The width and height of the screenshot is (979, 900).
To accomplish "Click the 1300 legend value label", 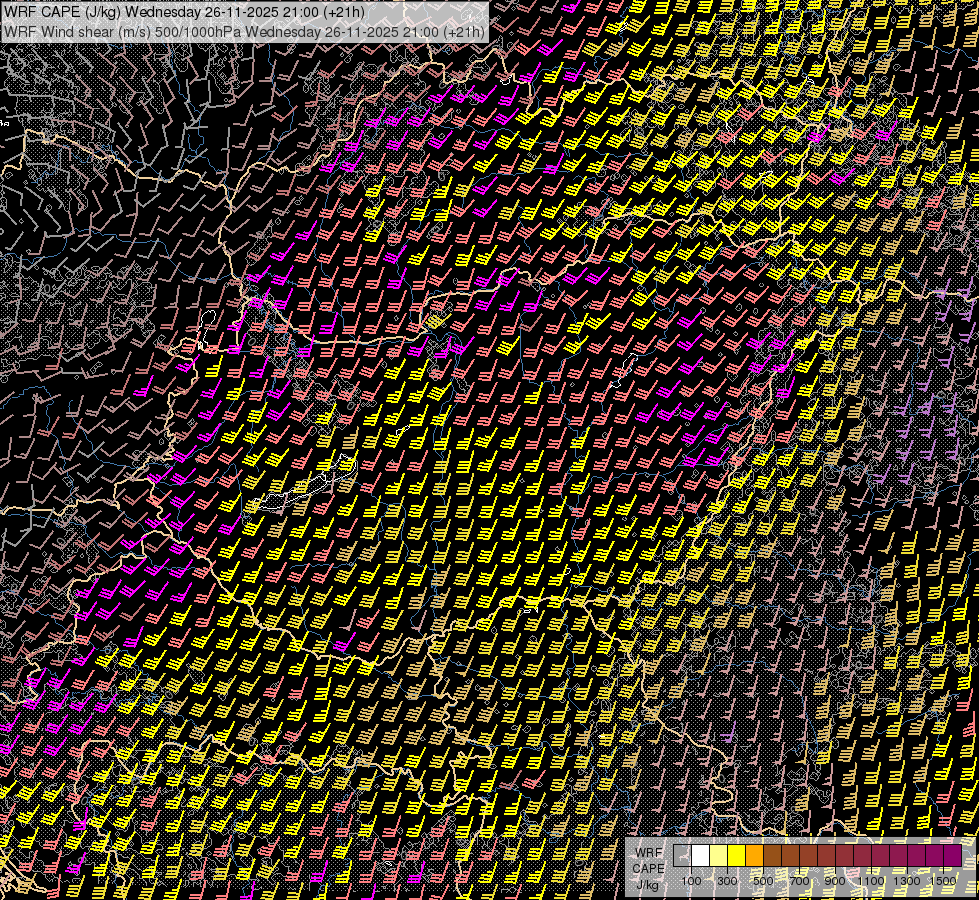I will click(x=907, y=881).
